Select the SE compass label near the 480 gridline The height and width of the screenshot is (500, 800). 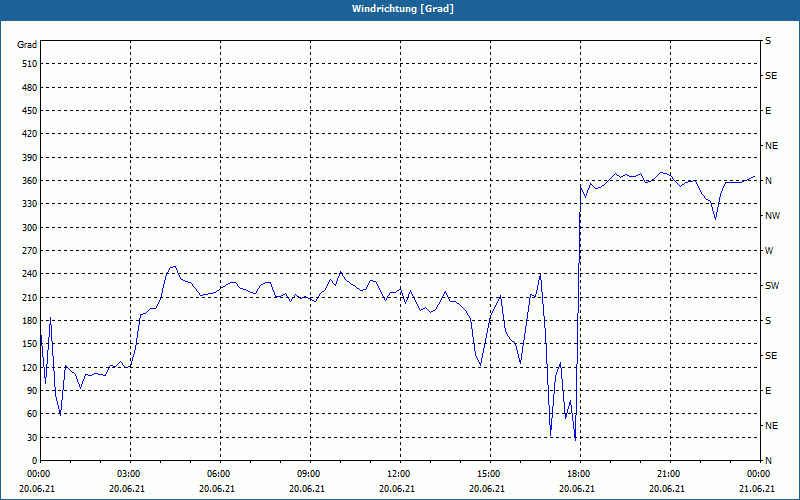[771, 76]
